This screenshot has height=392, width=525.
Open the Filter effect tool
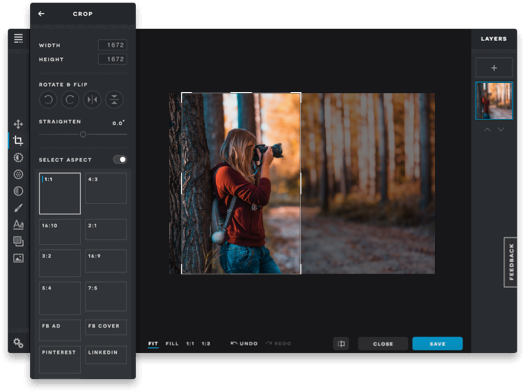18,174
